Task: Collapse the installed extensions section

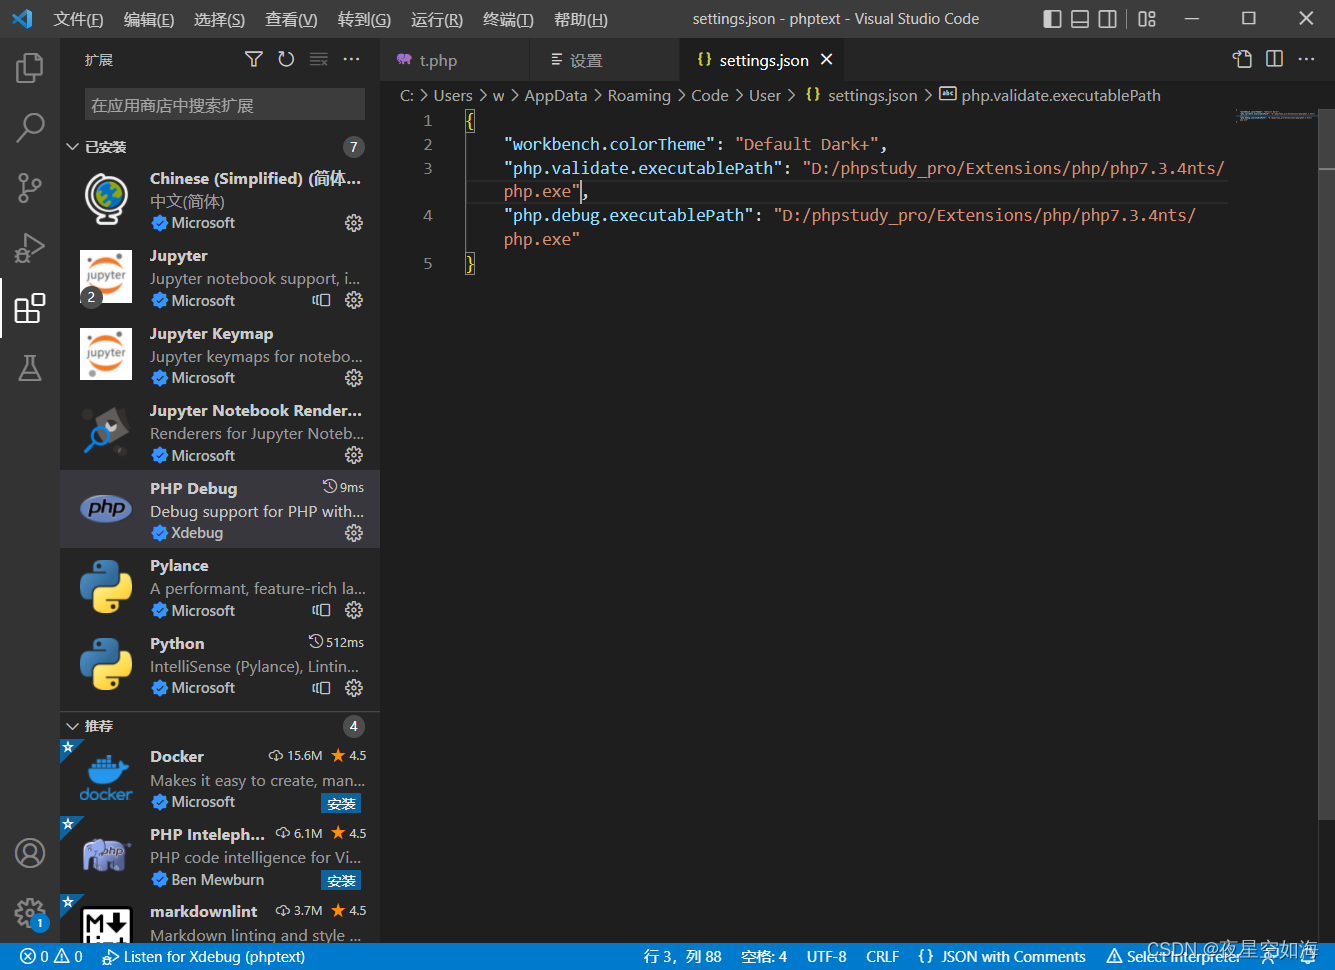Action: (x=73, y=147)
